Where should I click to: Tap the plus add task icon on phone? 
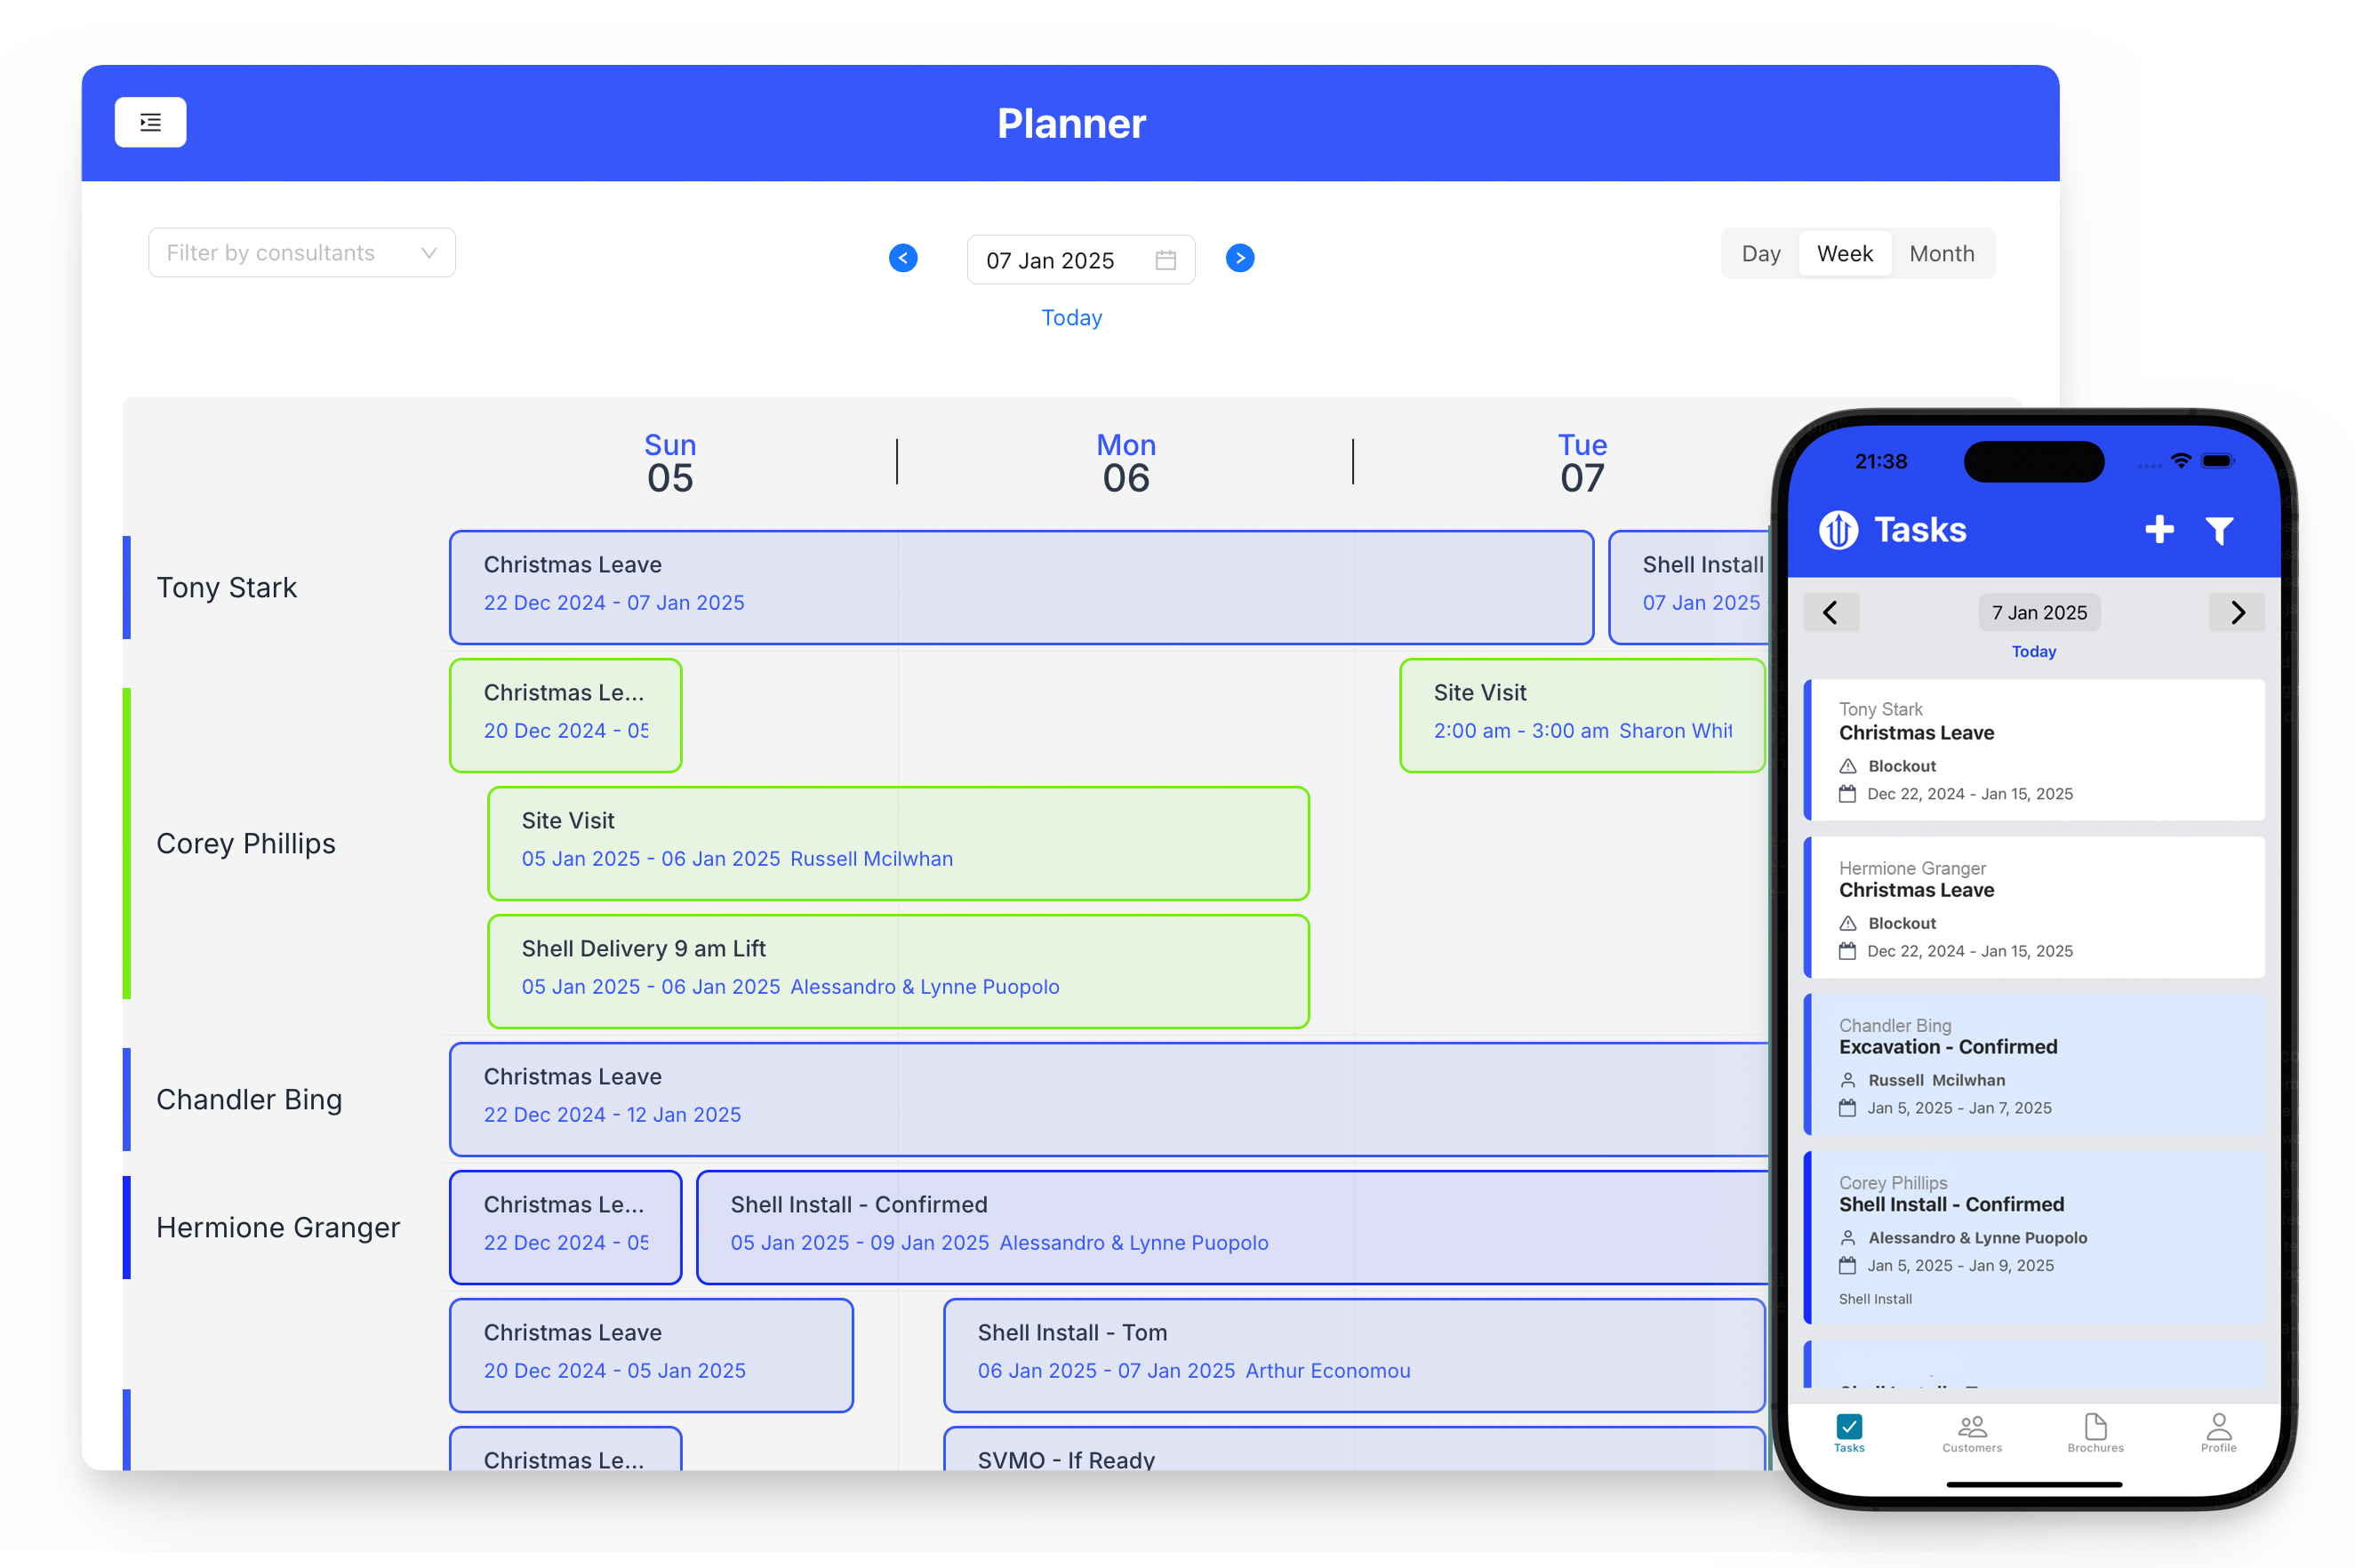[x=2159, y=529]
